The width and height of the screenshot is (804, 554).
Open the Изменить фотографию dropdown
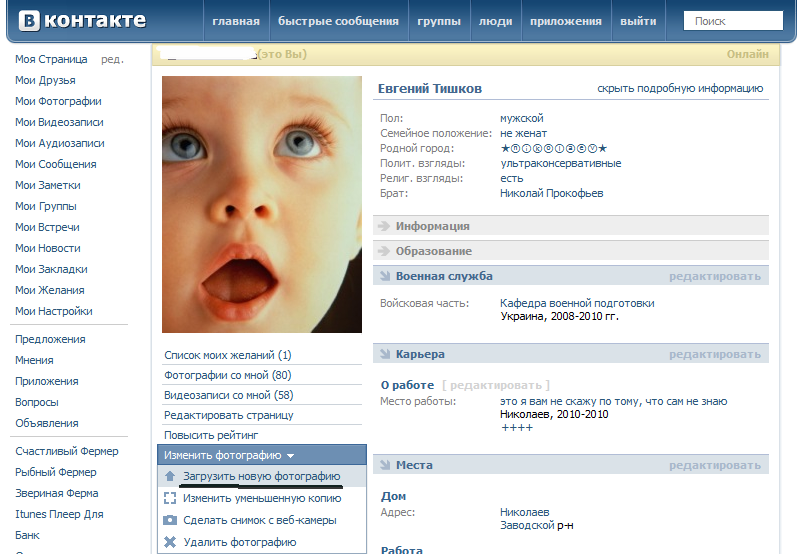click(x=262, y=455)
